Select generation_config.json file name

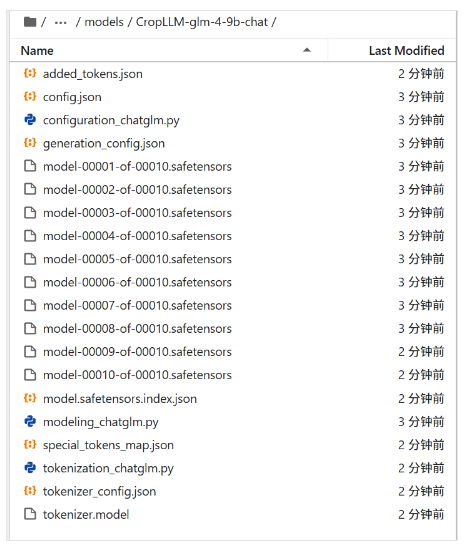[x=104, y=143]
